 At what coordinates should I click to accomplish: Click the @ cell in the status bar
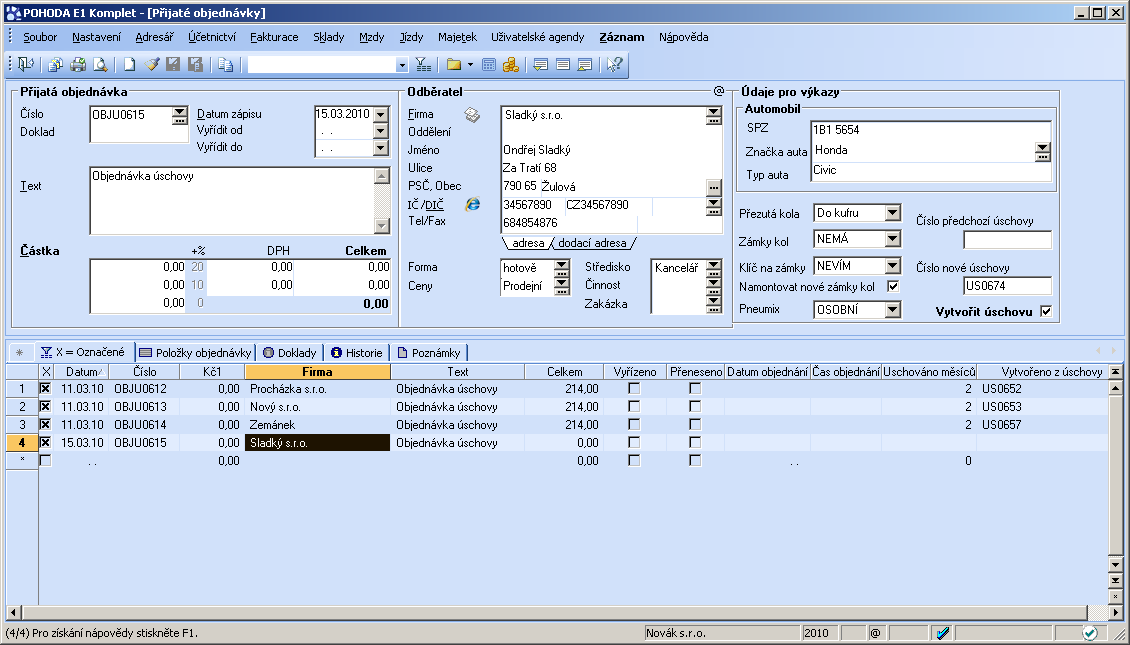tap(876, 633)
